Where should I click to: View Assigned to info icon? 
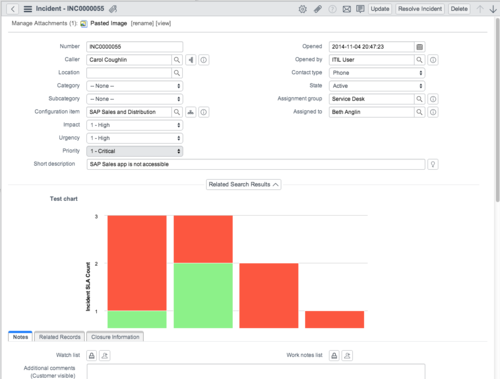click(x=433, y=112)
